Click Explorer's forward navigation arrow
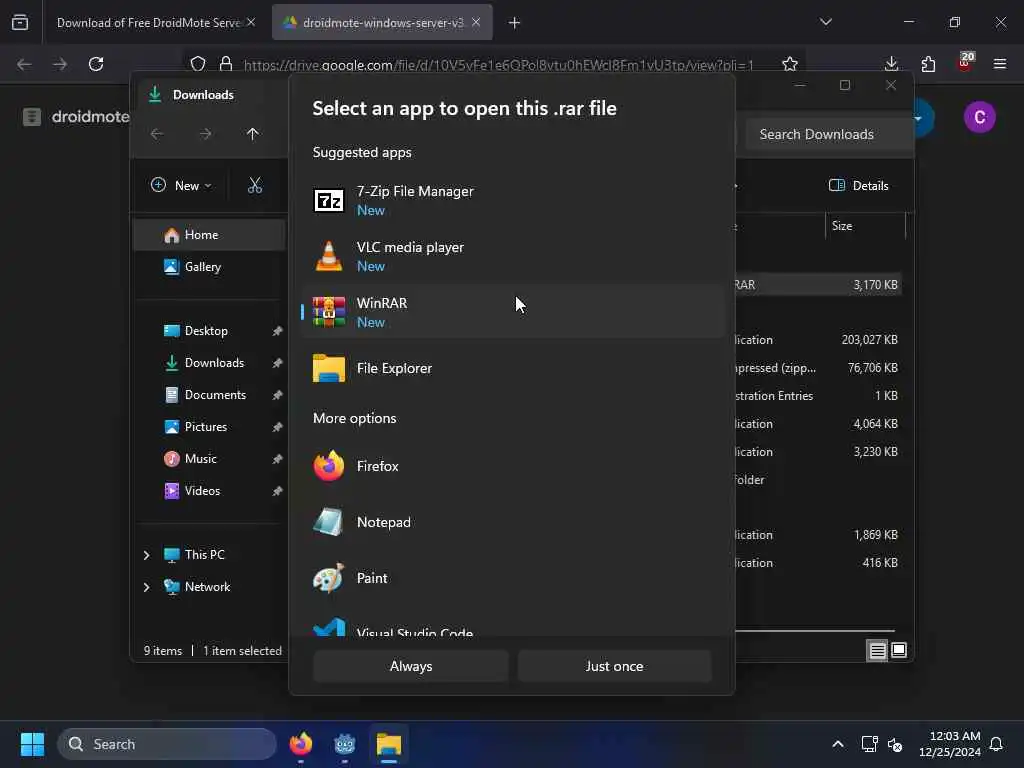Image resolution: width=1024 pixels, height=768 pixels. tap(205, 134)
